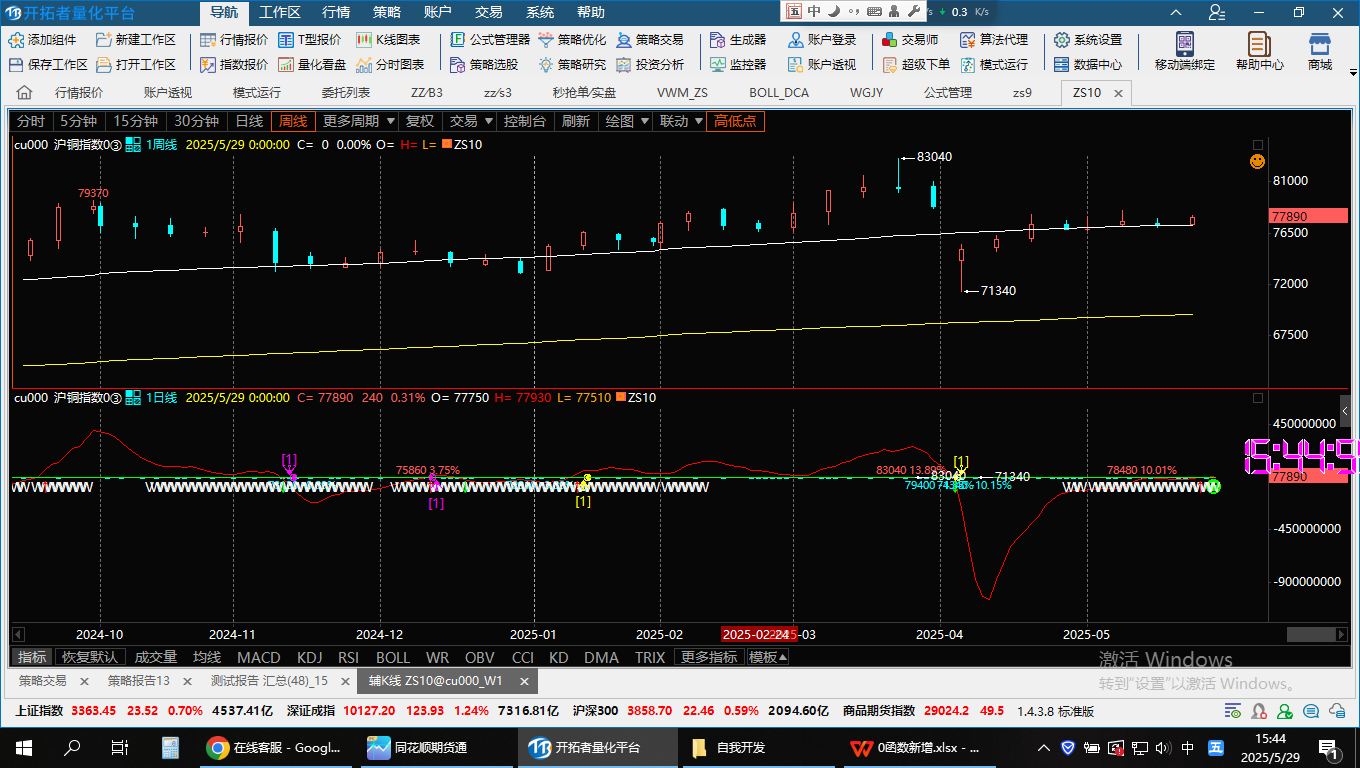Click 打开工作区 open workspace icon
This screenshot has width=1360, height=768.
104,64
